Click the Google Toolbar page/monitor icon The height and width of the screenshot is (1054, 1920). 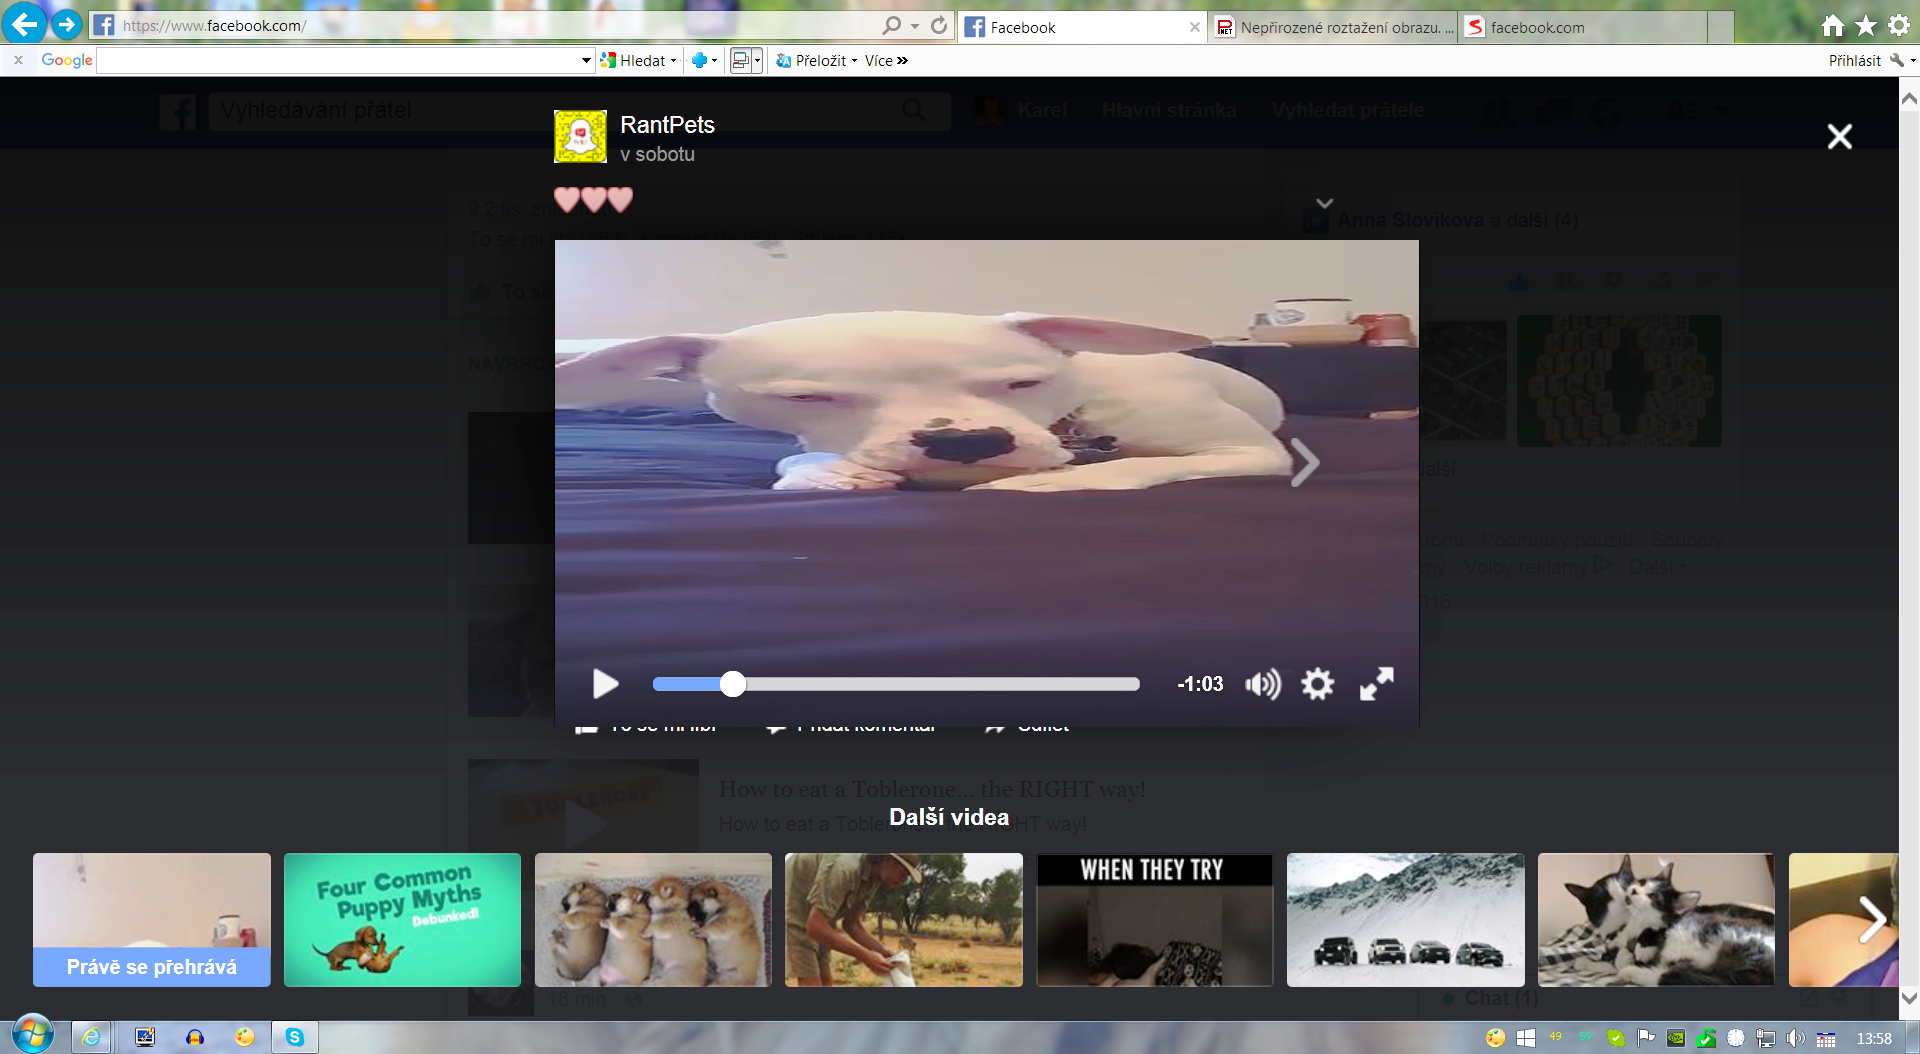click(741, 61)
